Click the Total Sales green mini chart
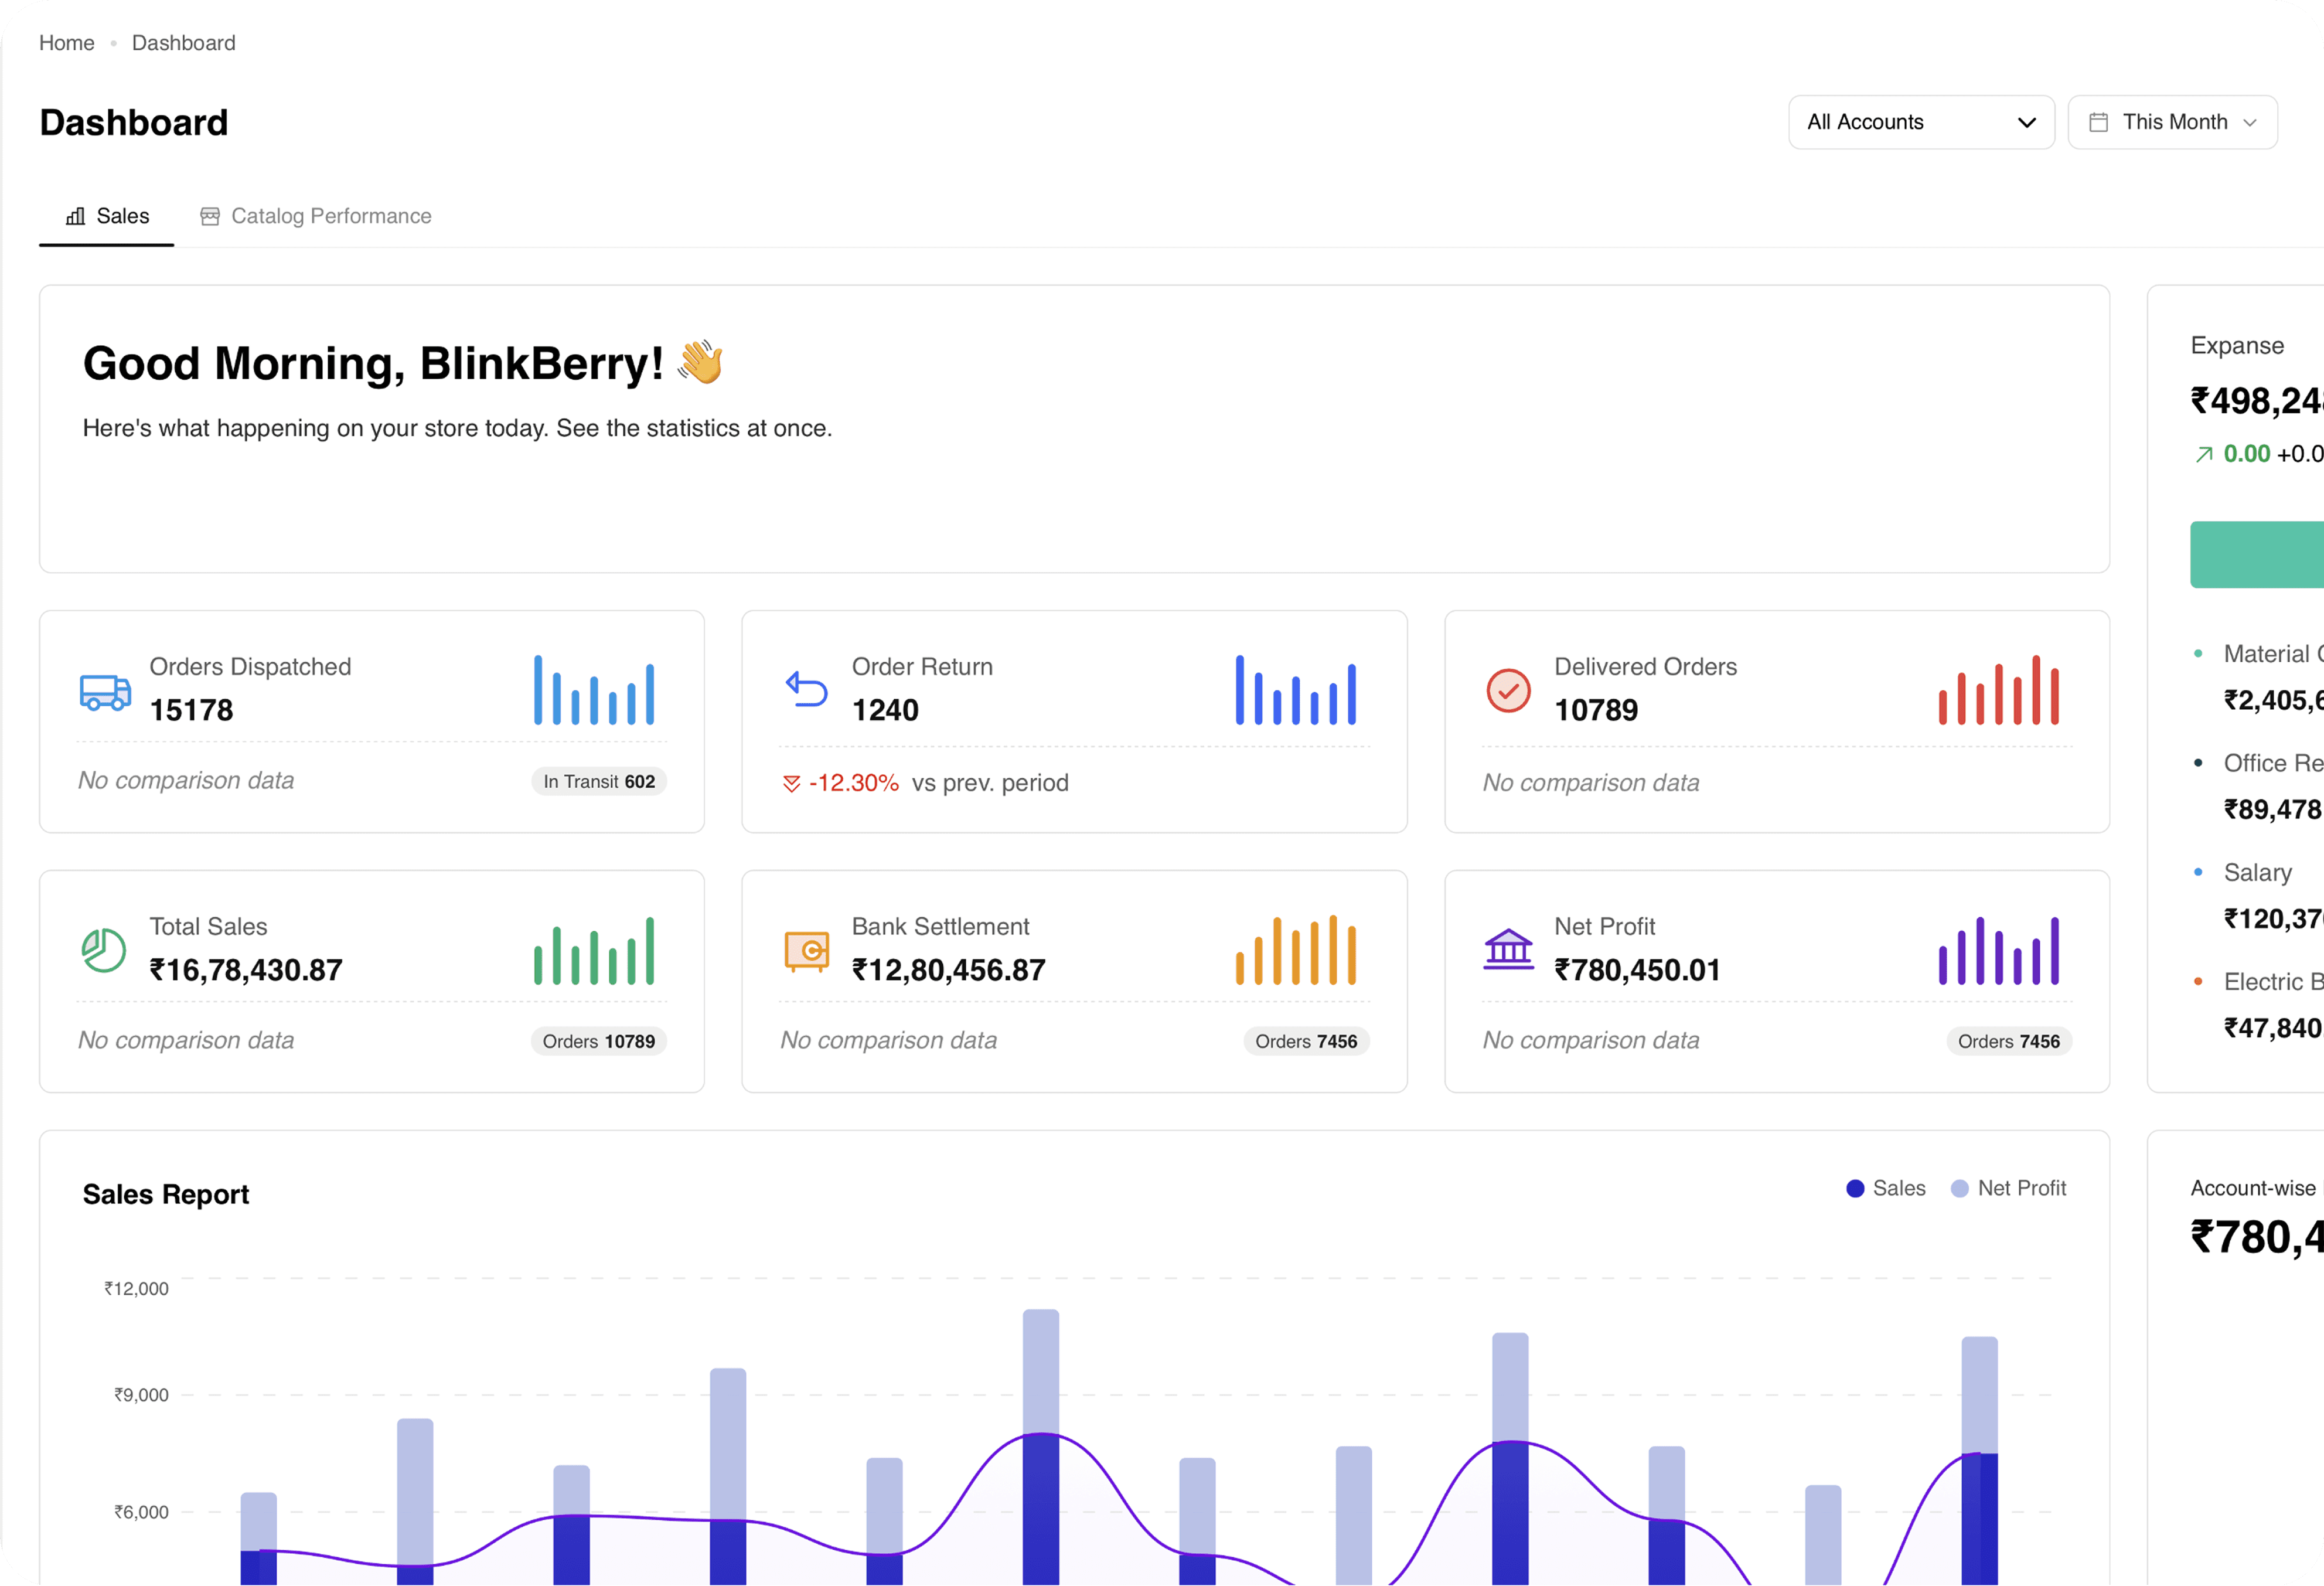This screenshot has width=2324, height=1586. (x=594, y=950)
